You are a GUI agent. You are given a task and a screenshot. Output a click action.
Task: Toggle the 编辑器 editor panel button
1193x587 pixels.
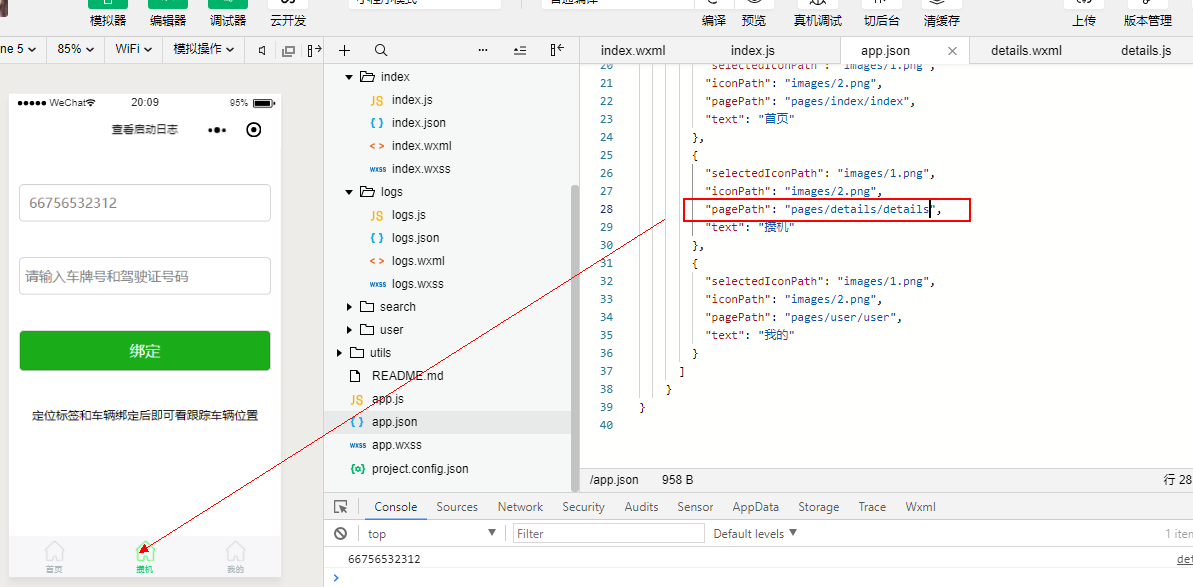pyautogui.click(x=168, y=14)
